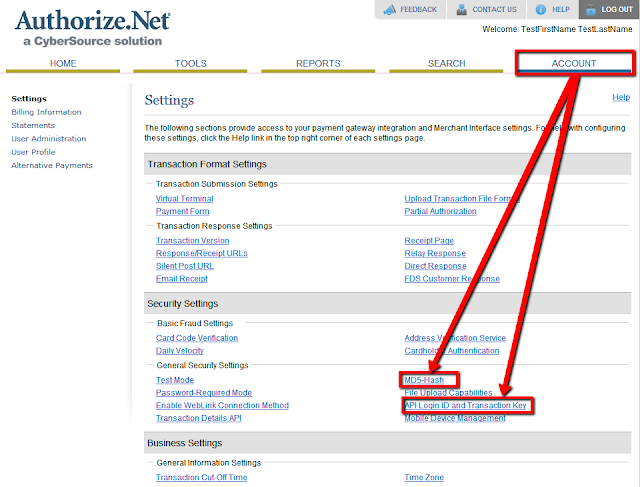Open MD5-Hash link
This screenshot has width=640, height=487.
click(x=424, y=380)
